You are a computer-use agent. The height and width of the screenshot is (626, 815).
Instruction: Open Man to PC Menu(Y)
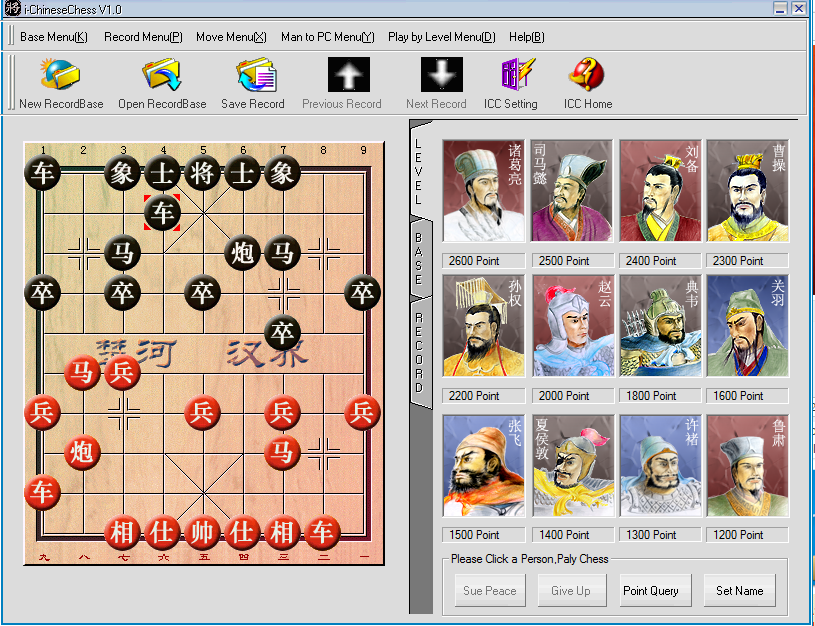click(x=327, y=37)
